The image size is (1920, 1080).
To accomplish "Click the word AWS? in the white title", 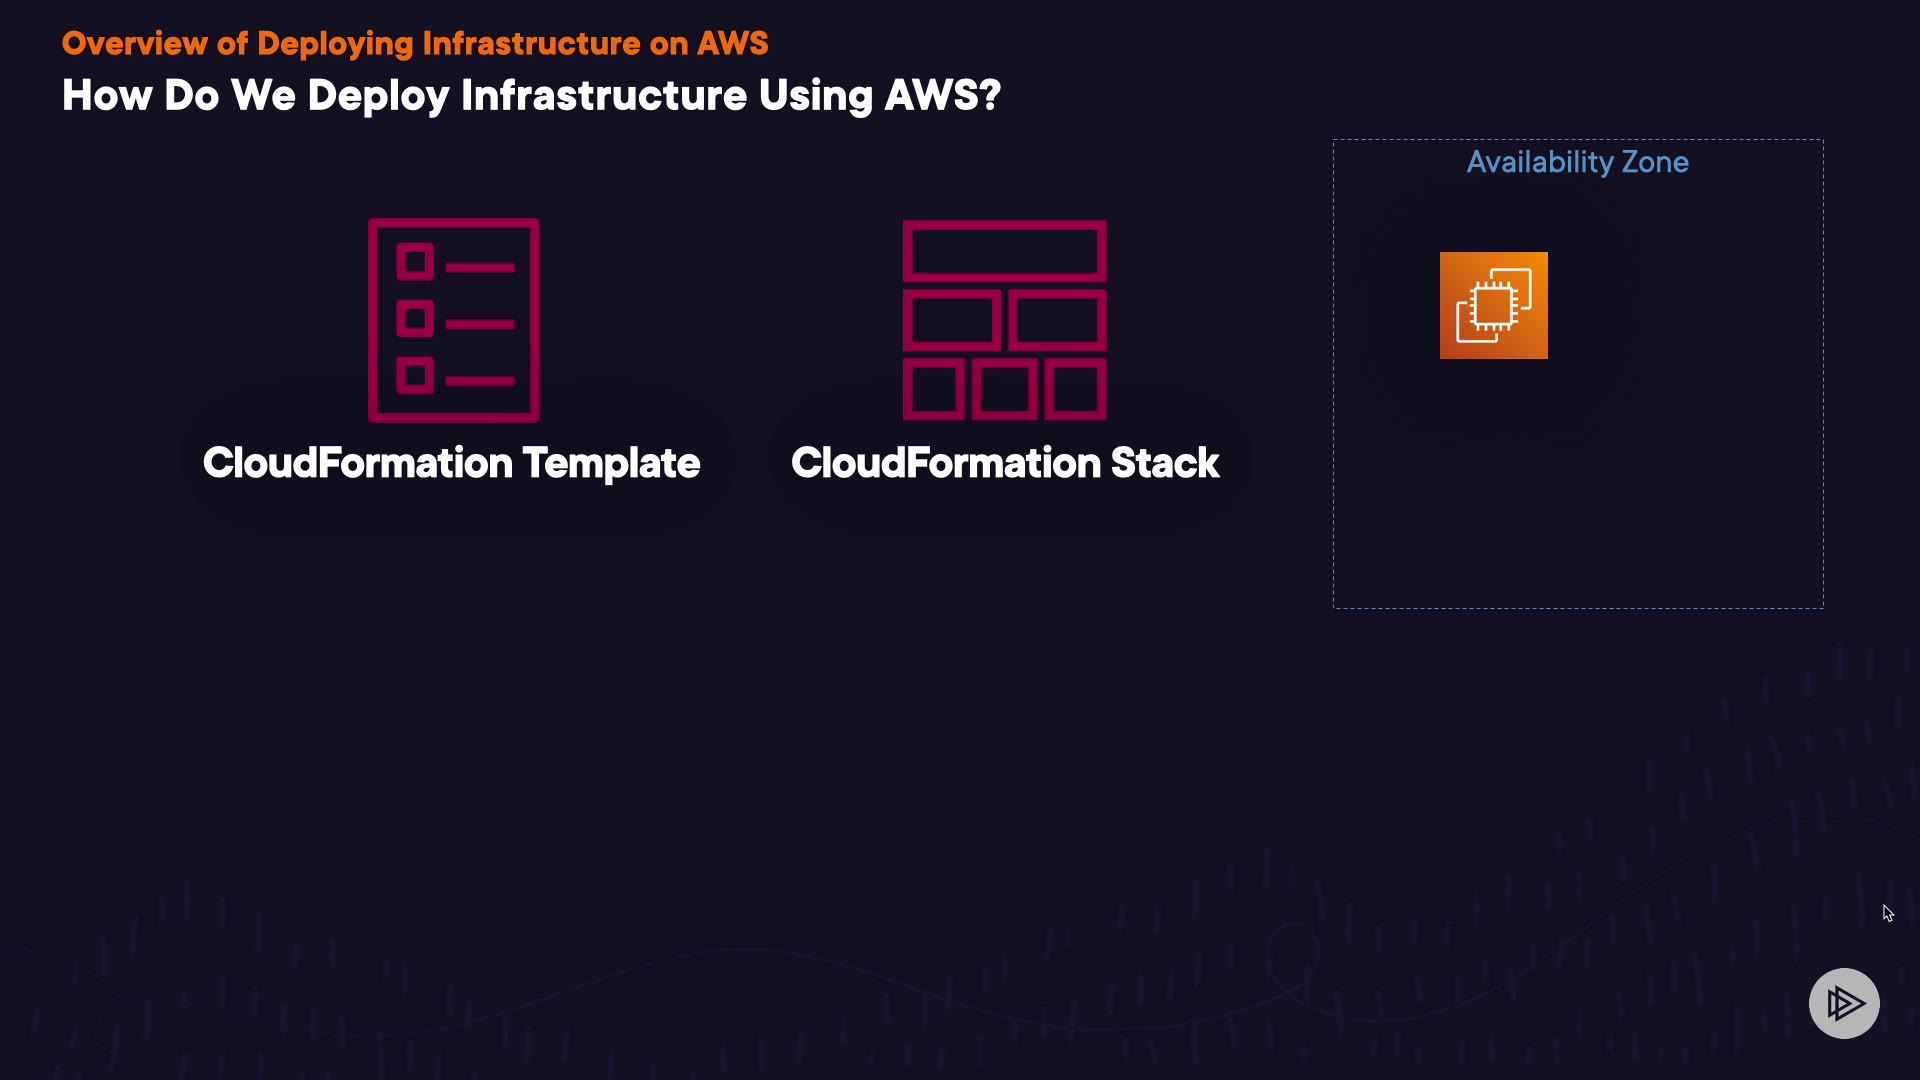I will (942, 96).
